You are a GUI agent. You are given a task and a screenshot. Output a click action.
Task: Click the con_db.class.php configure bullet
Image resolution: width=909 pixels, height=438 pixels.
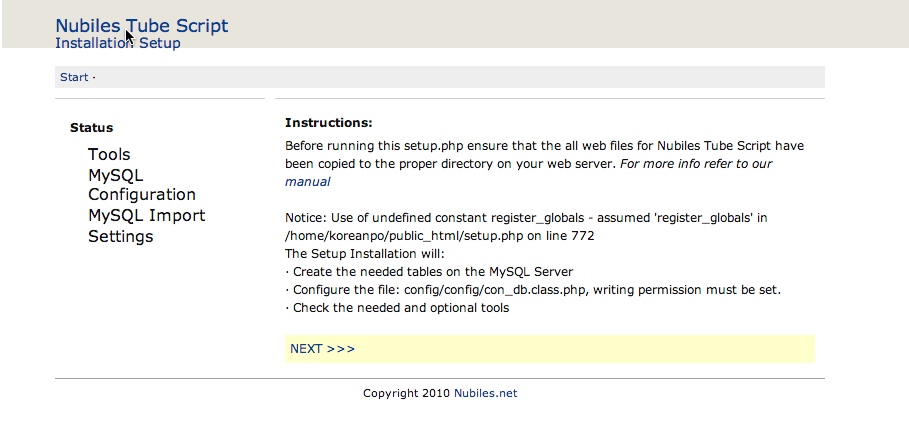coord(533,290)
